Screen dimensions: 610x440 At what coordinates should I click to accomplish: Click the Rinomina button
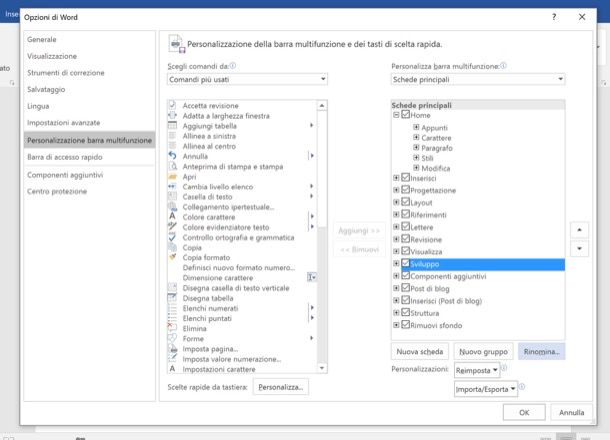(542, 352)
